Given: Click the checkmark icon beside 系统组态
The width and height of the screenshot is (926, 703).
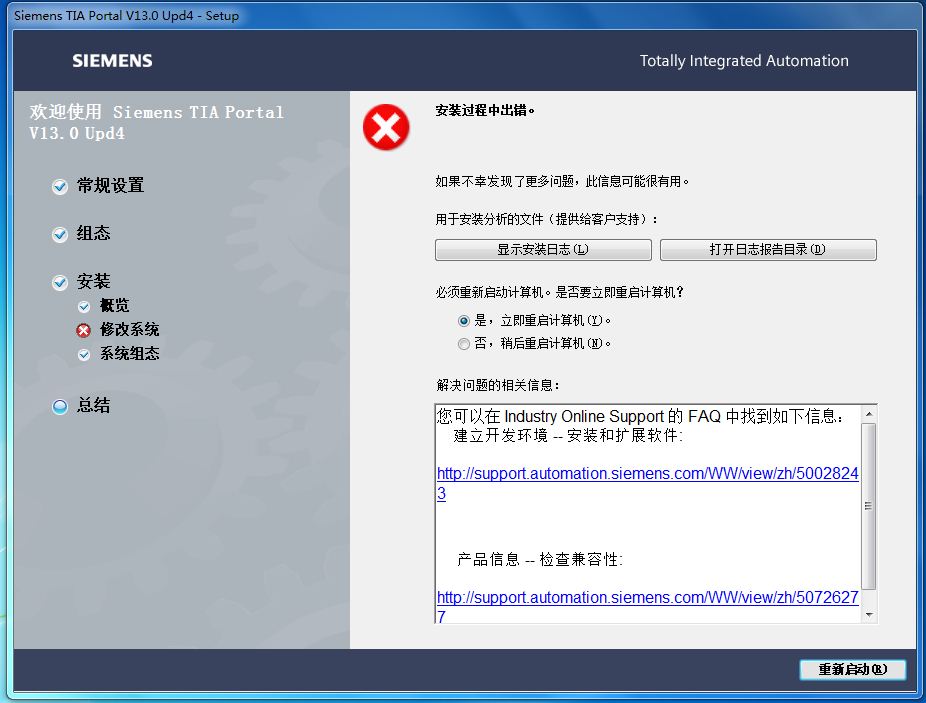Looking at the screenshot, I should coord(84,354).
